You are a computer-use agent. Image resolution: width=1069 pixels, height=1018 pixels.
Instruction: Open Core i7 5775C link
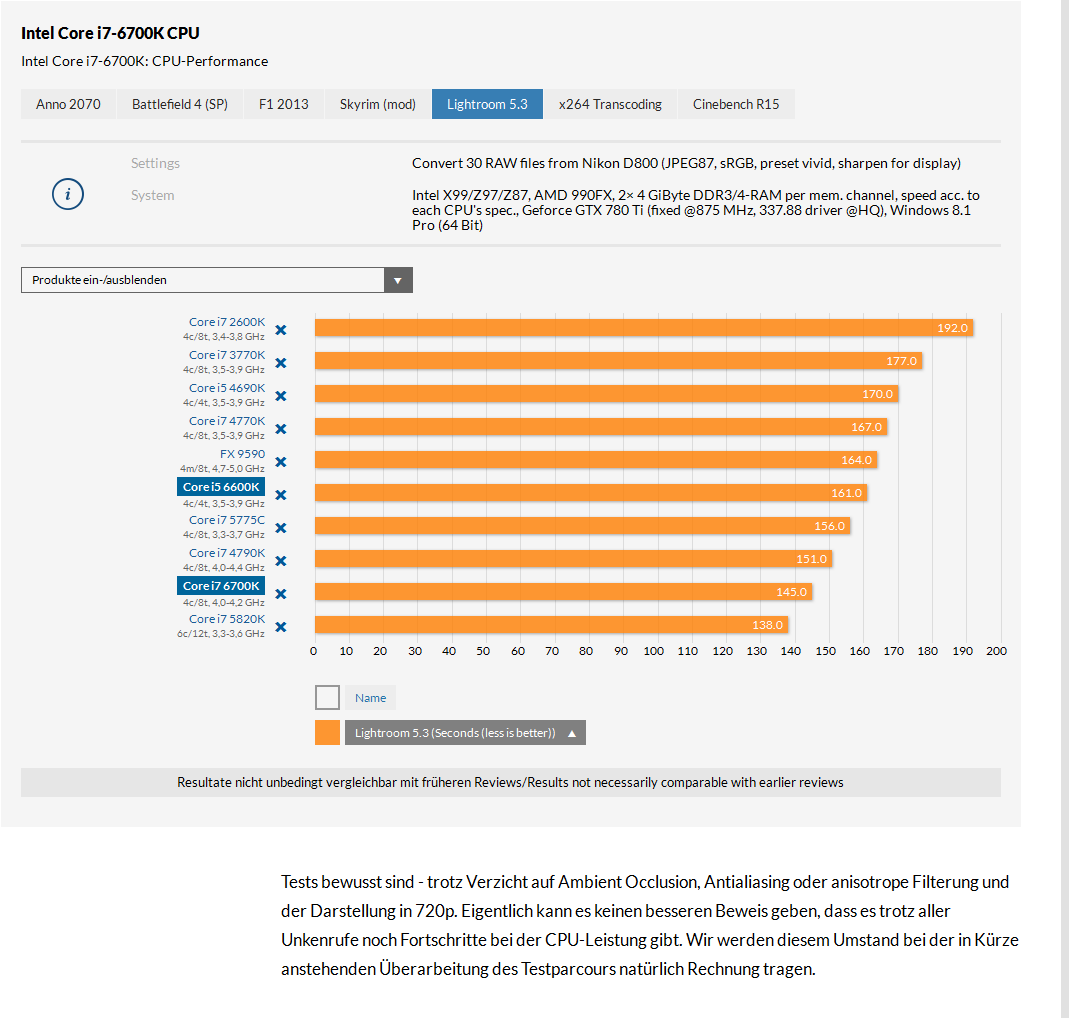point(227,520)
